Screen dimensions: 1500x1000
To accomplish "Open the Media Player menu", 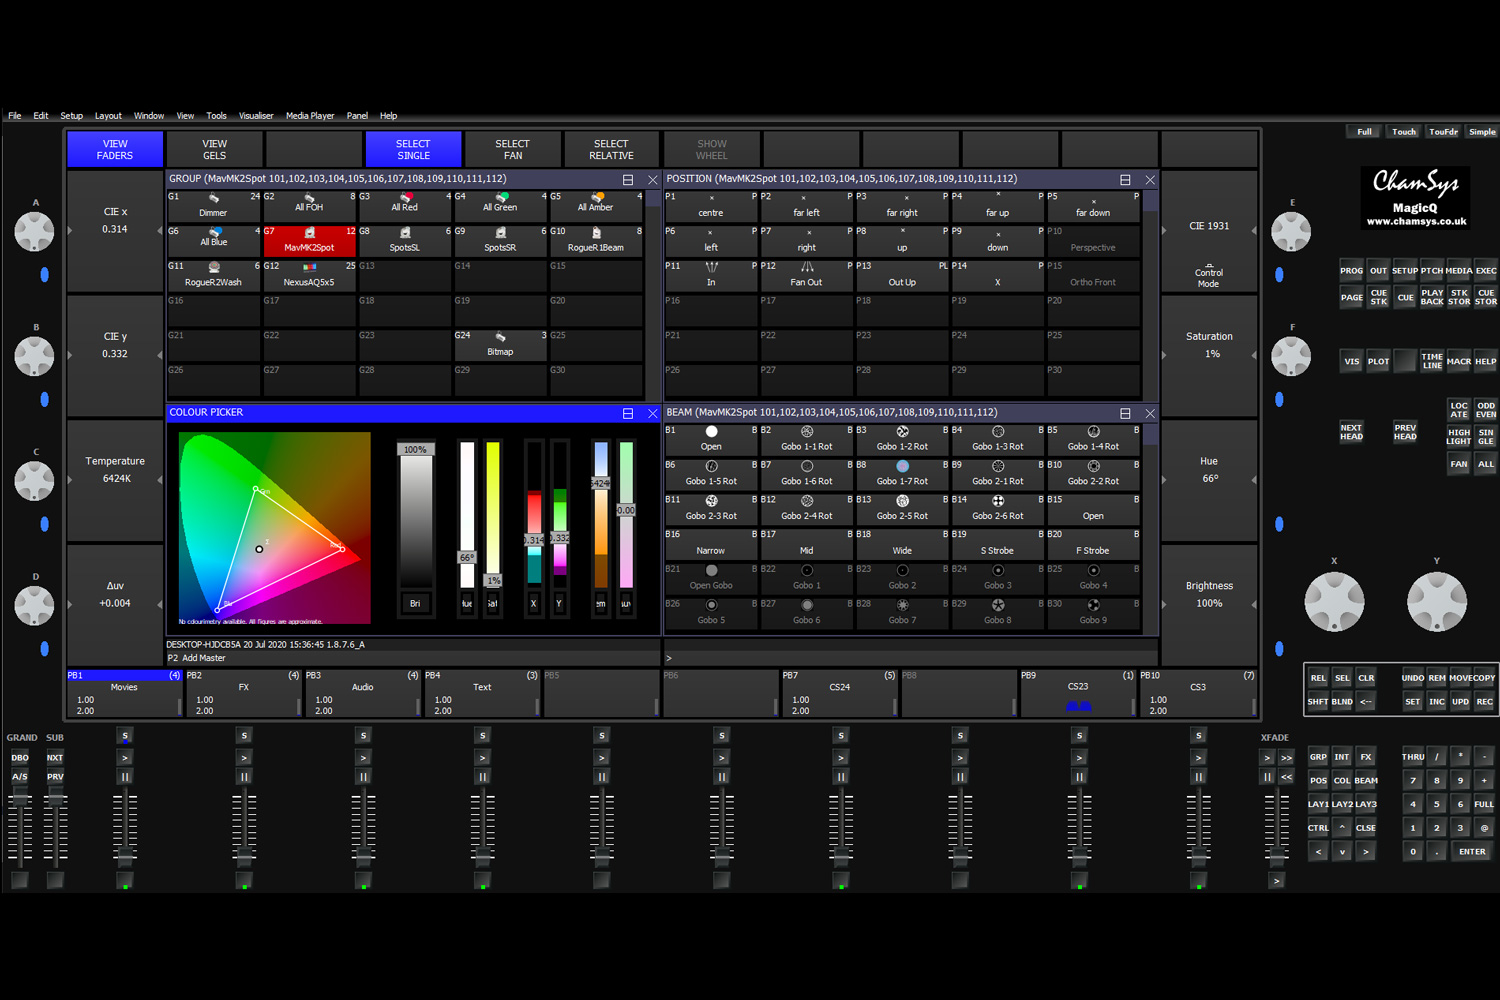I will 310,116.
